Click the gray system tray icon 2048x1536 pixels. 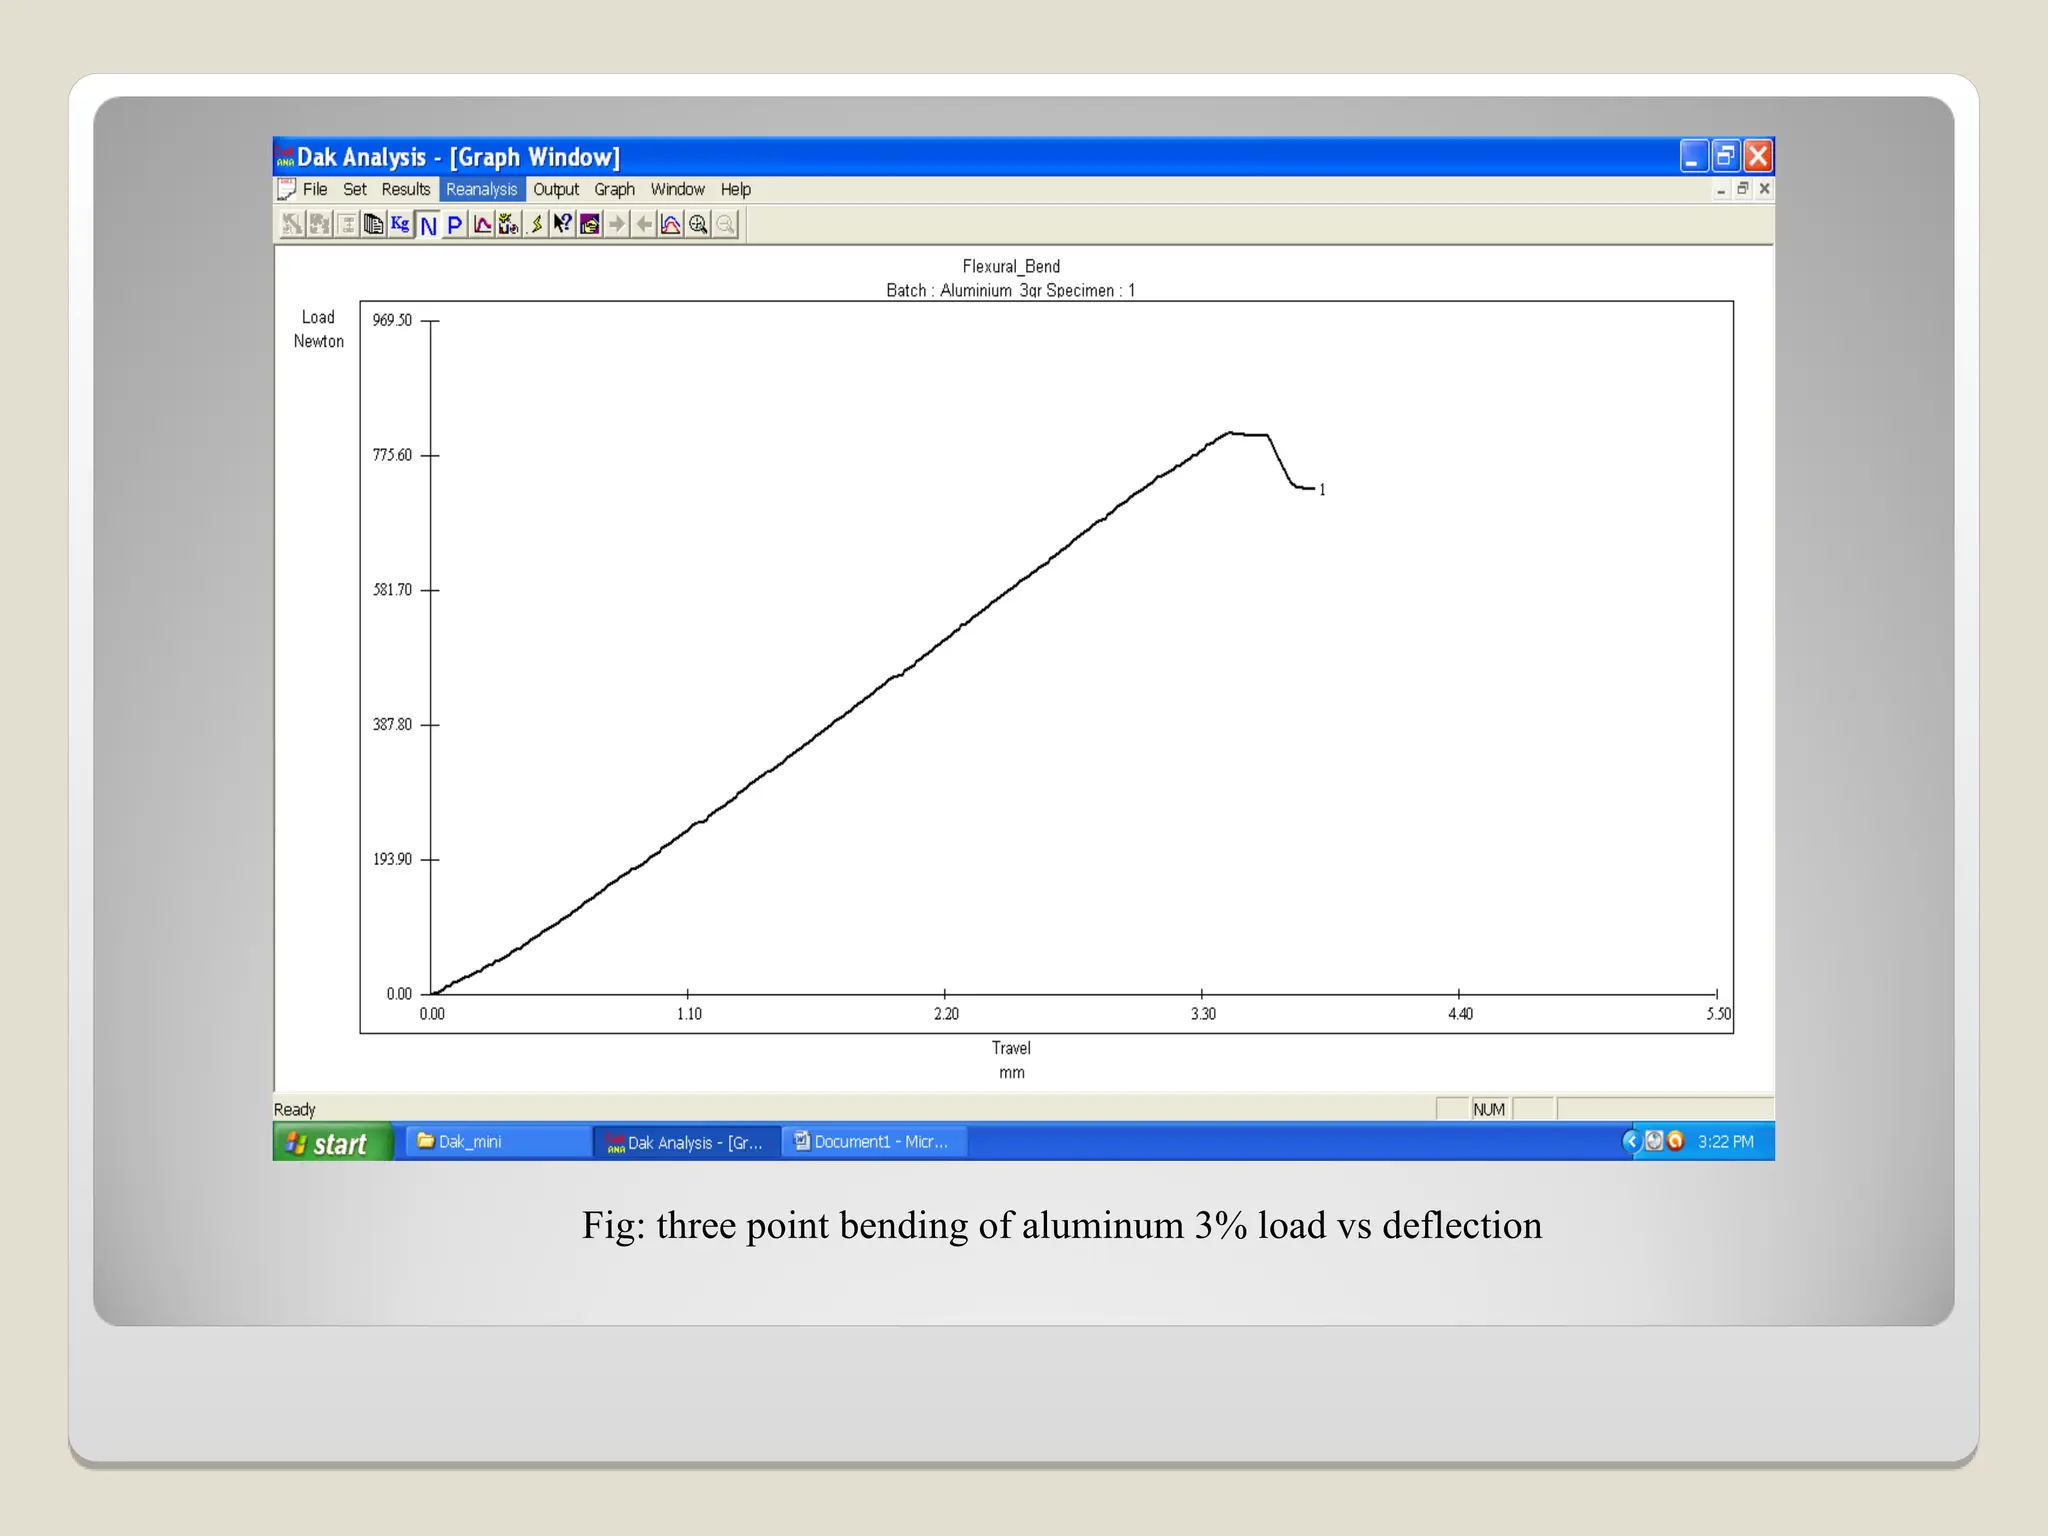click(1654, 1141)
